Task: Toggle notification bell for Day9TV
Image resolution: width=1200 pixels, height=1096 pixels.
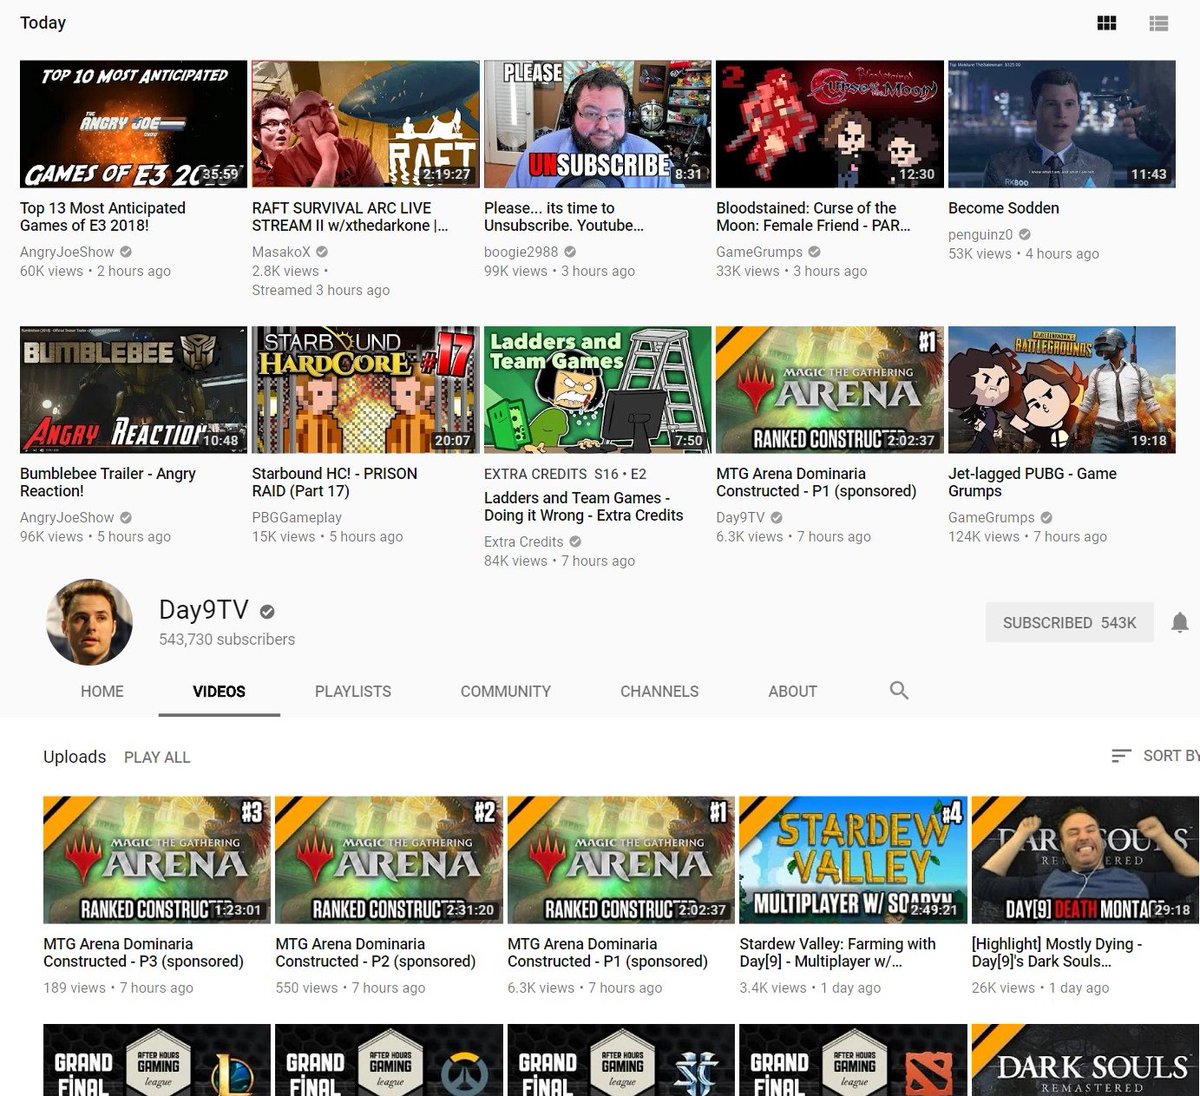Action: 1180,622
